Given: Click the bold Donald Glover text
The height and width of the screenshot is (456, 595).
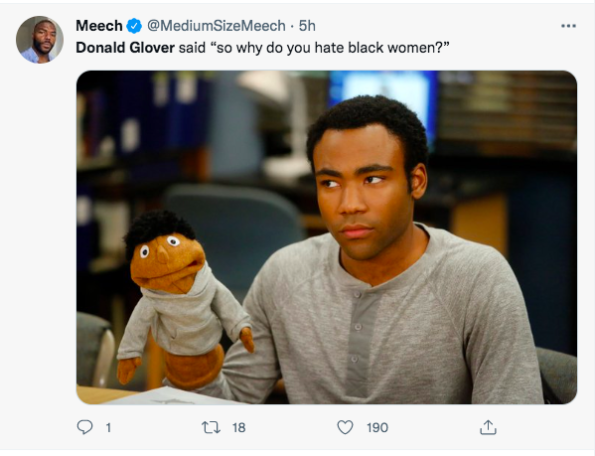Looking at the screenshot, I should (125, 48).
